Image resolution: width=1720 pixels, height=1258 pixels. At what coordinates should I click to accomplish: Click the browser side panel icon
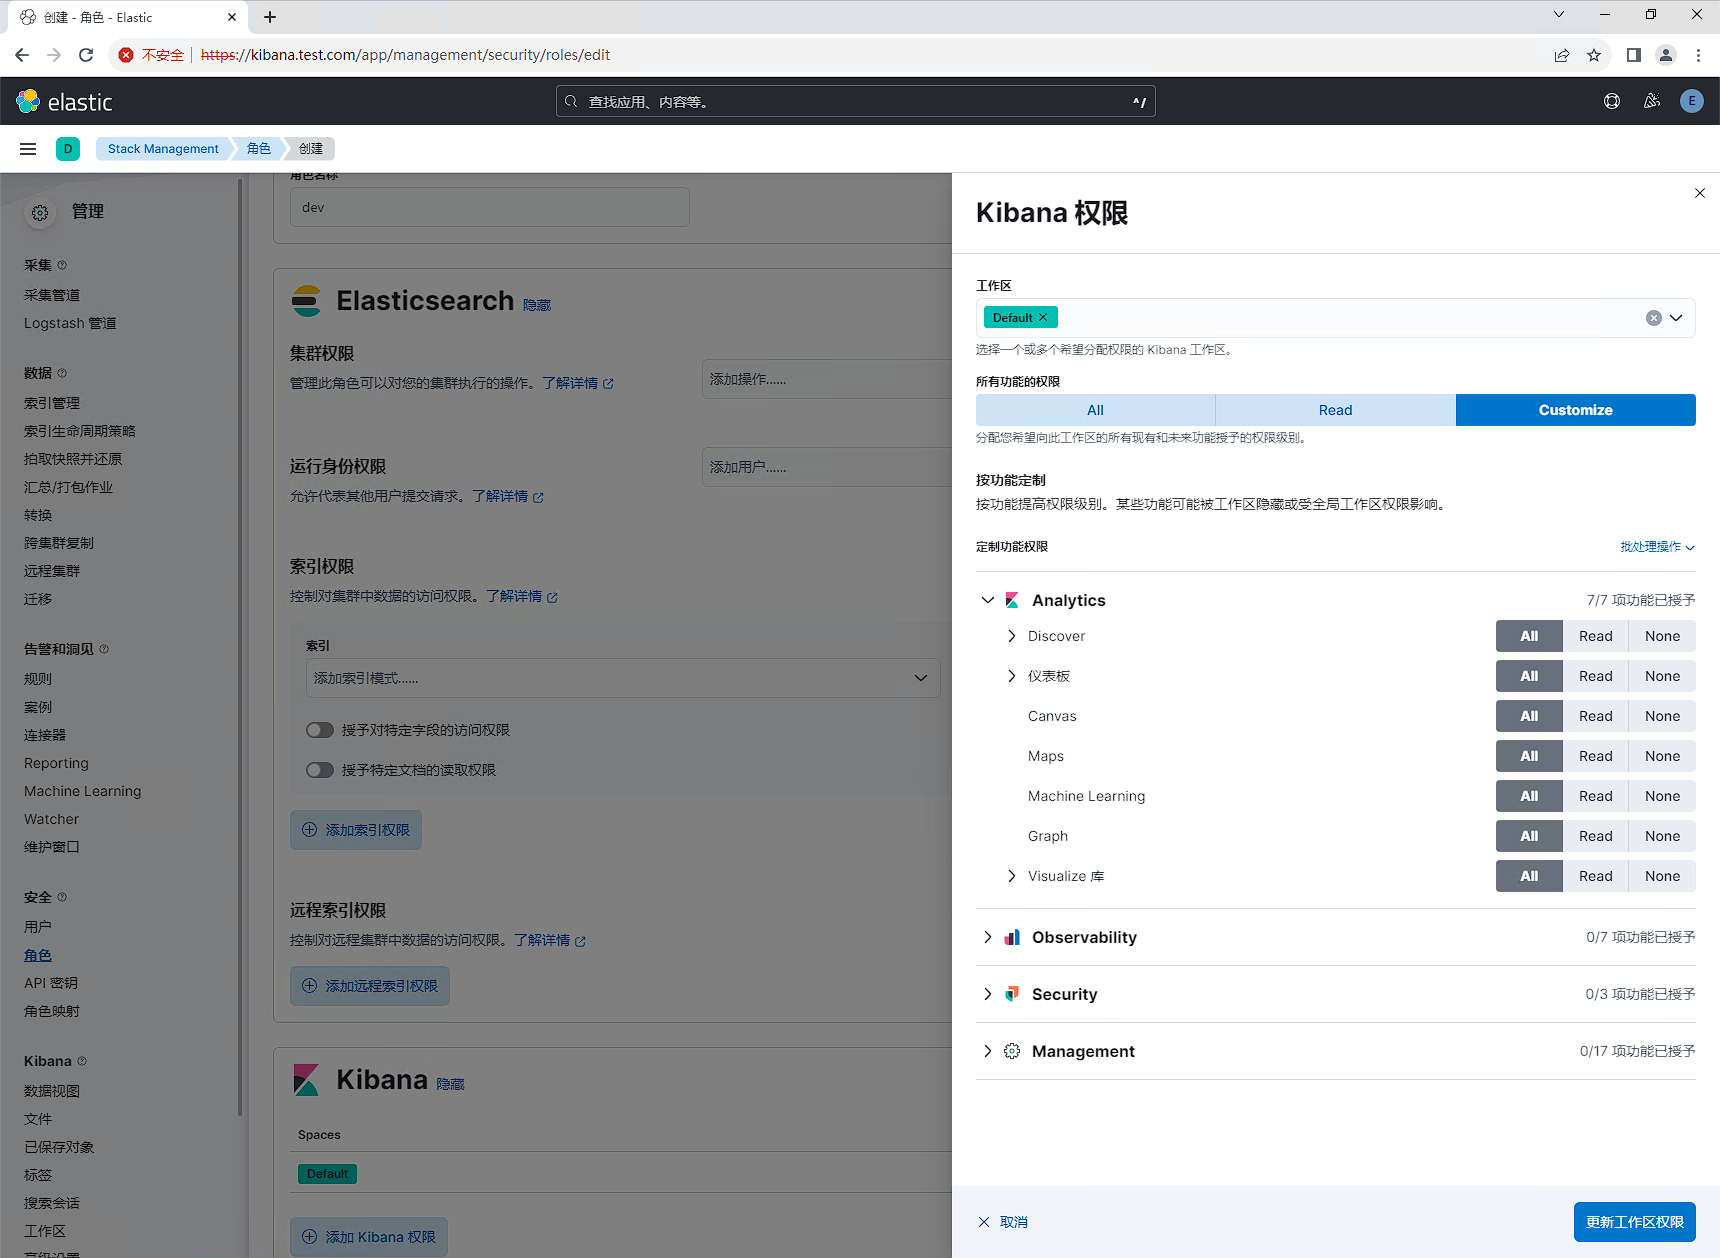tap(1634, 55)
